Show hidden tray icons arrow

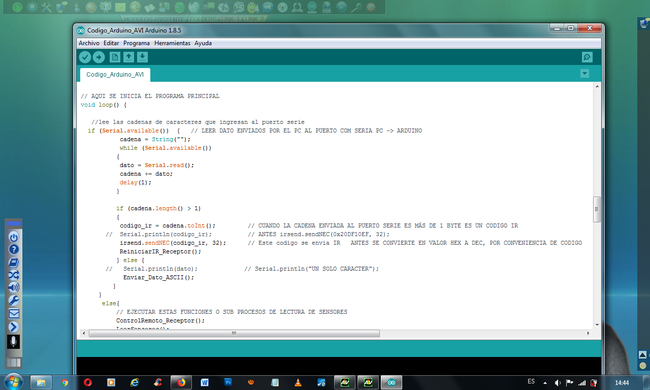pyautogui.click(x=545, y=383)
